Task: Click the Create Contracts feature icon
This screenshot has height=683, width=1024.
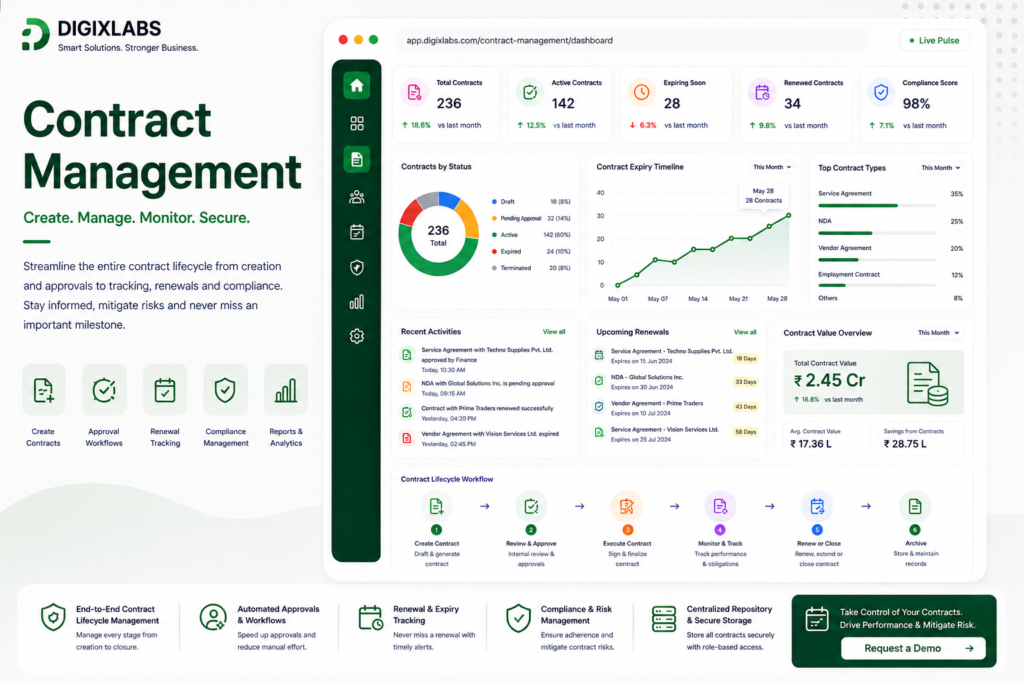Action: click(x=44, y=390)
